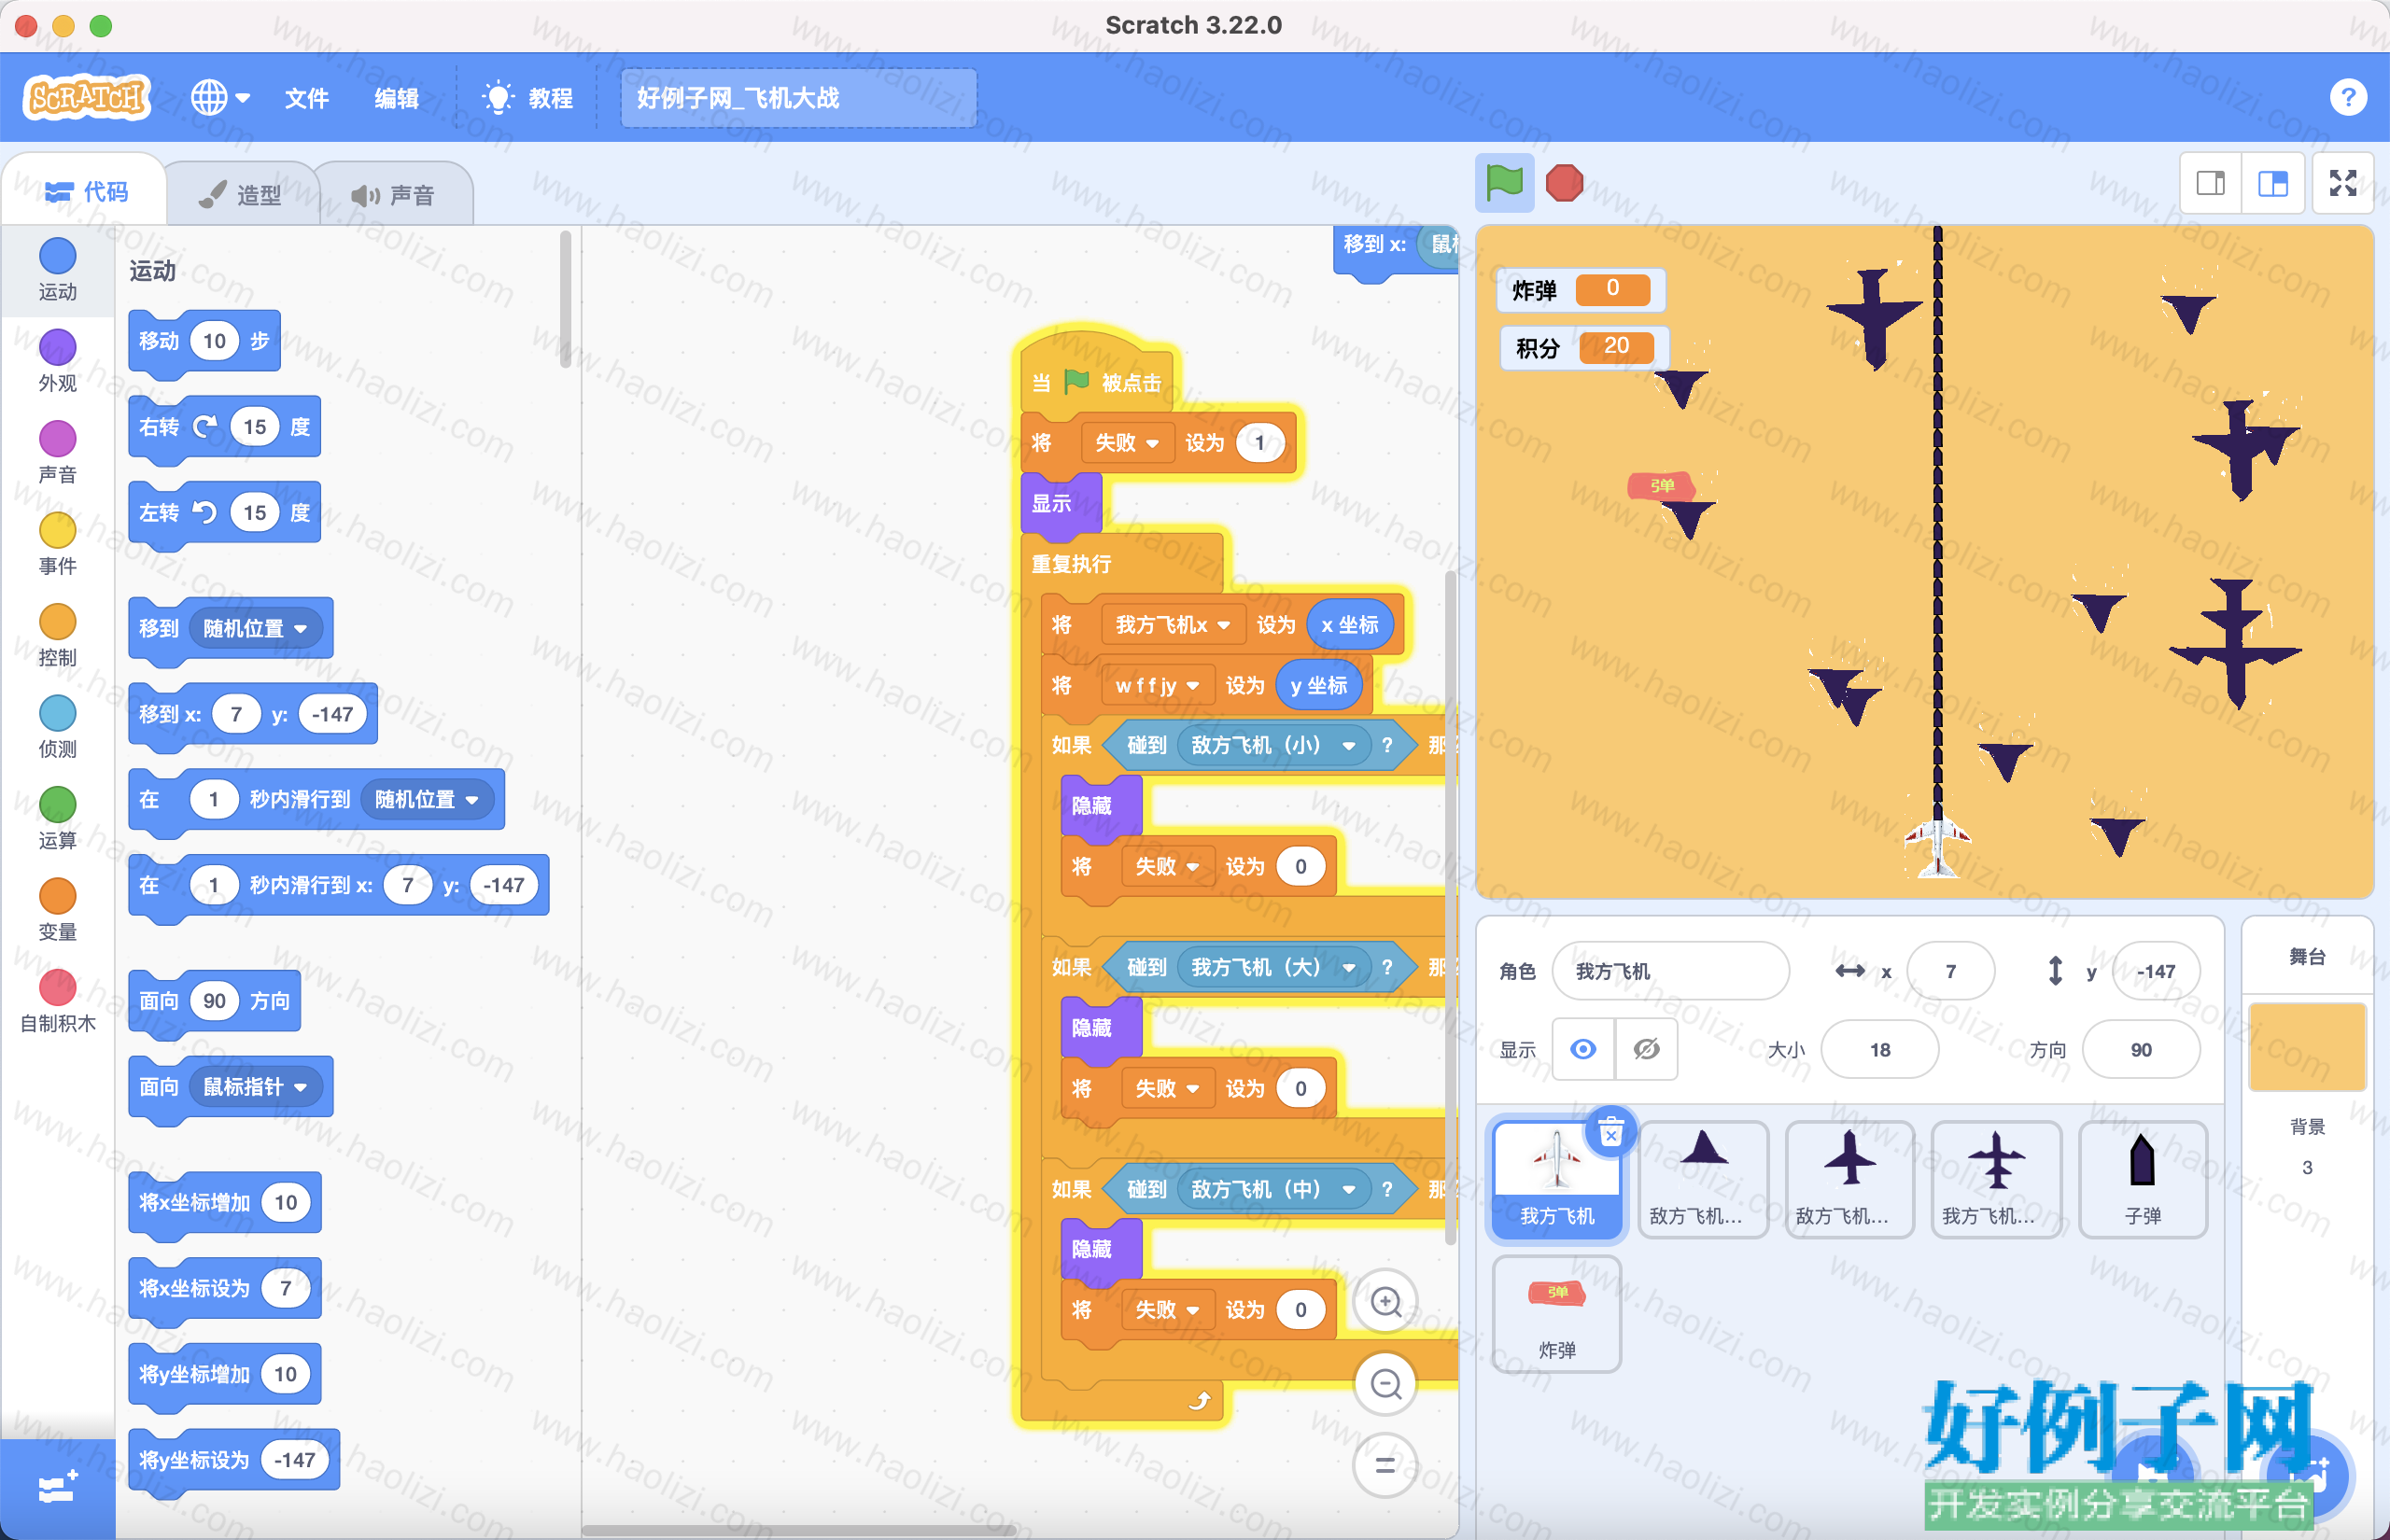Edit the sprite size 大小 field
The width and height of the screenshot is (2390, 1540).
tap(1879, 1049)
